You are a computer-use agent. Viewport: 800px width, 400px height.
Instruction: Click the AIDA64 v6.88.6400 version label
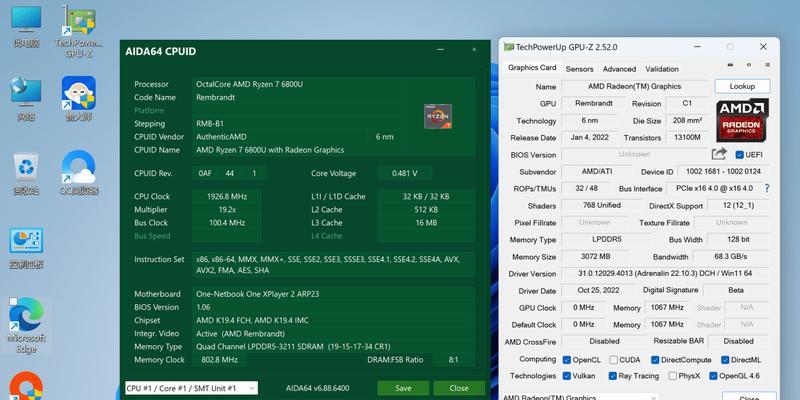pyautogui.click(x=317, y=388)
